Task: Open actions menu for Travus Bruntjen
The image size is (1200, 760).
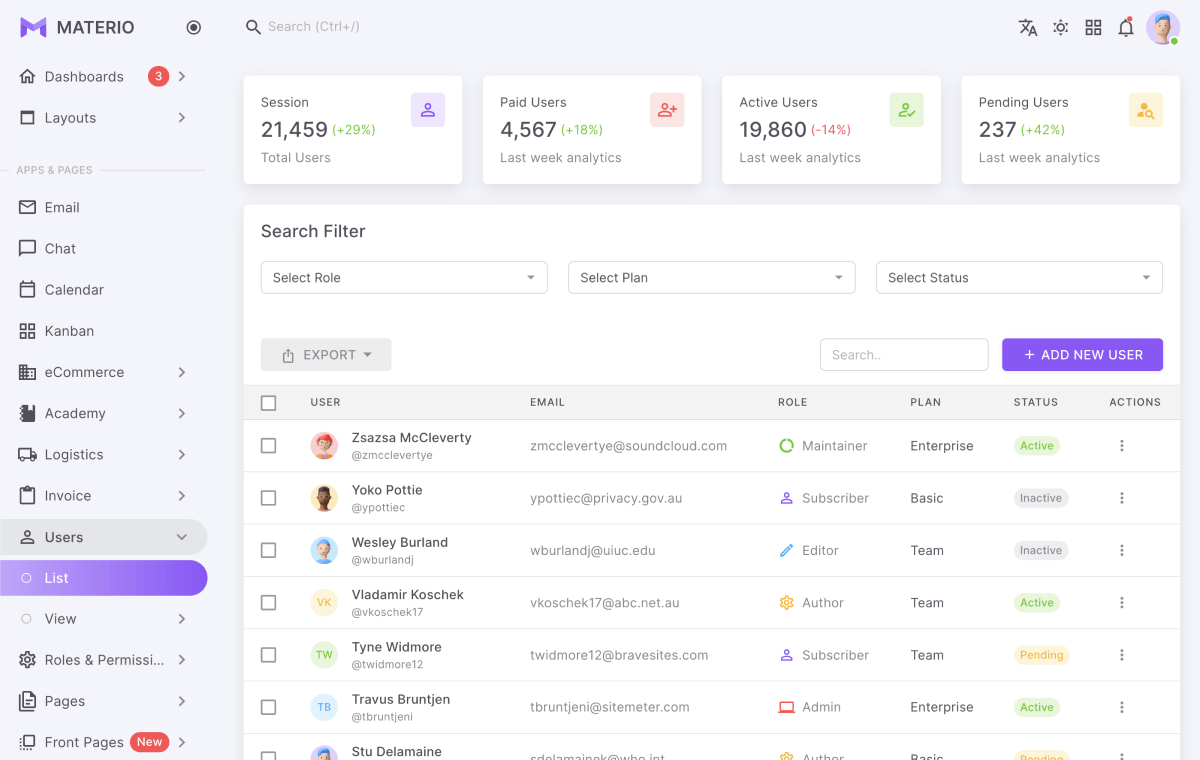Action: [x=1122, y=707]
